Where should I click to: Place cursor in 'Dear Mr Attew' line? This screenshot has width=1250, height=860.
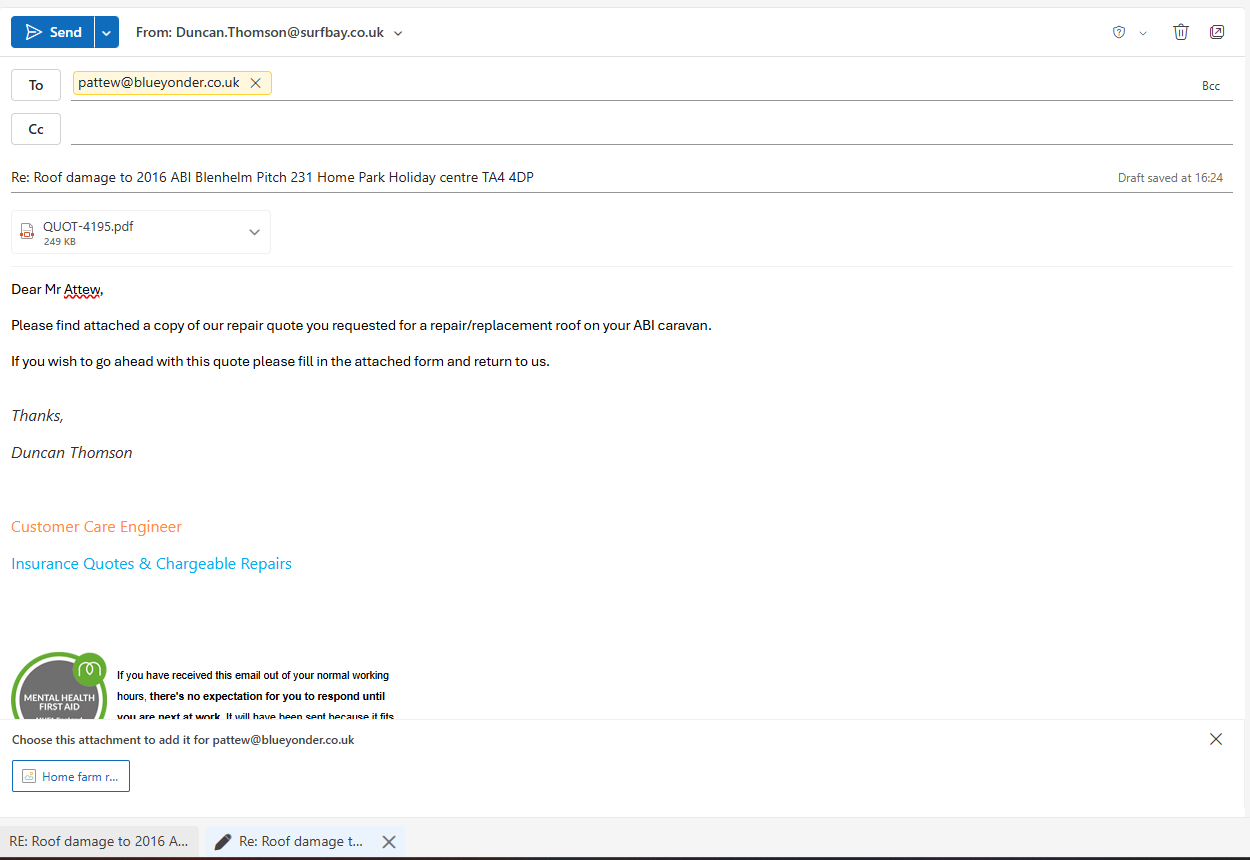click(57, 290)
